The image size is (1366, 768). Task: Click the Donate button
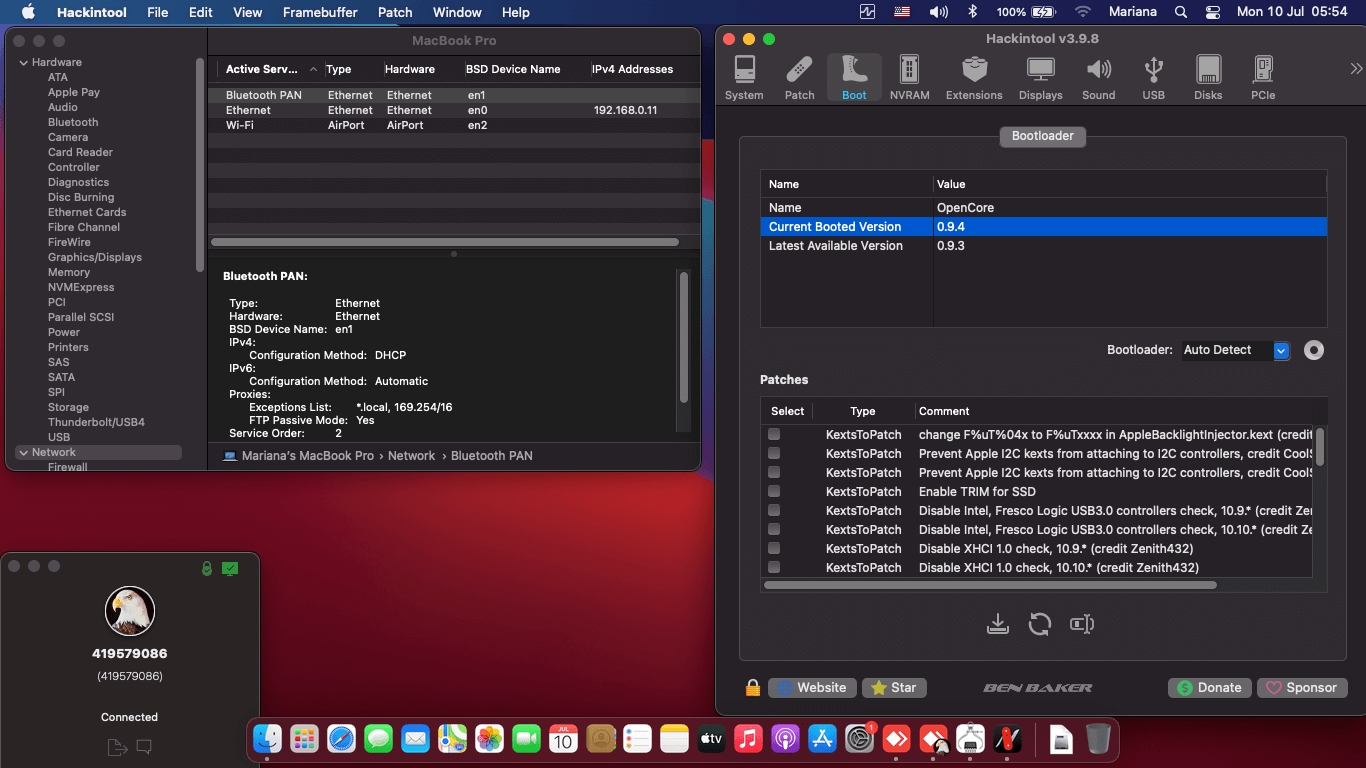[1210, 688]
